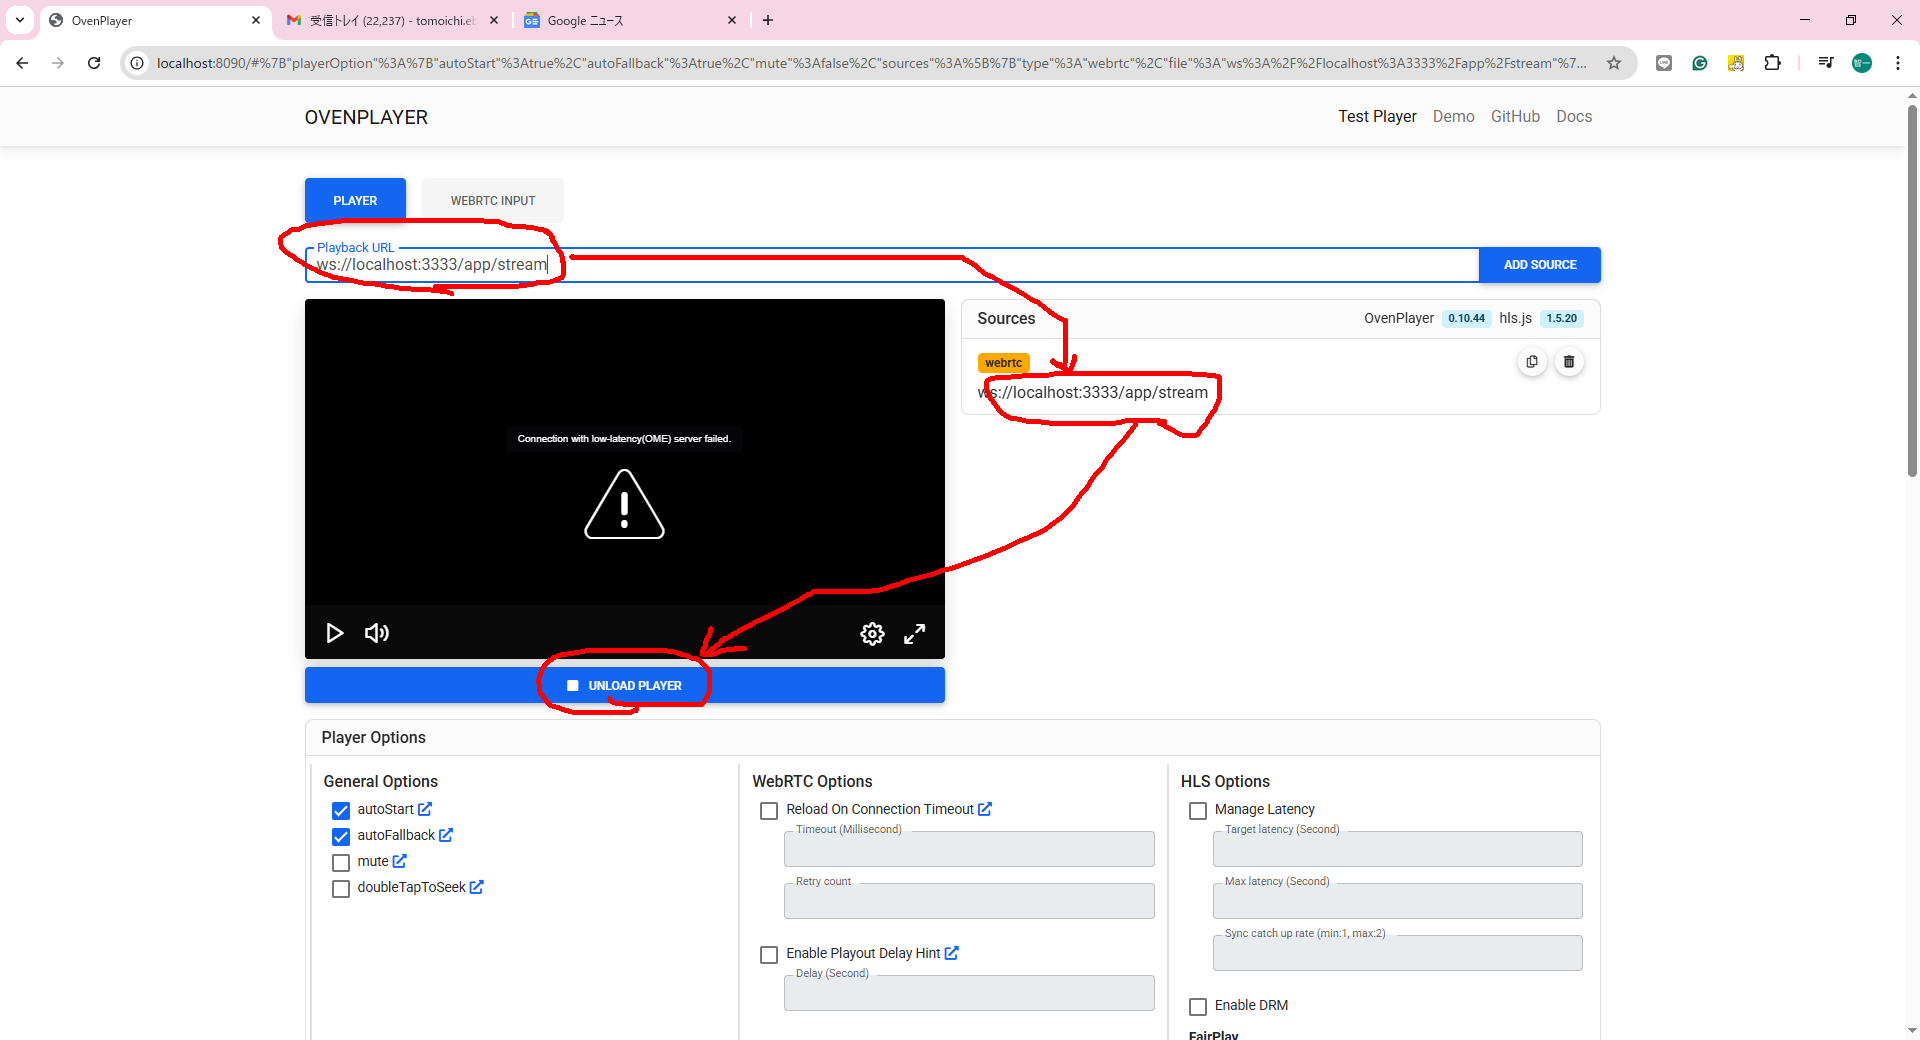
Task: Open Demo nav link
Action: (1453, 116)
